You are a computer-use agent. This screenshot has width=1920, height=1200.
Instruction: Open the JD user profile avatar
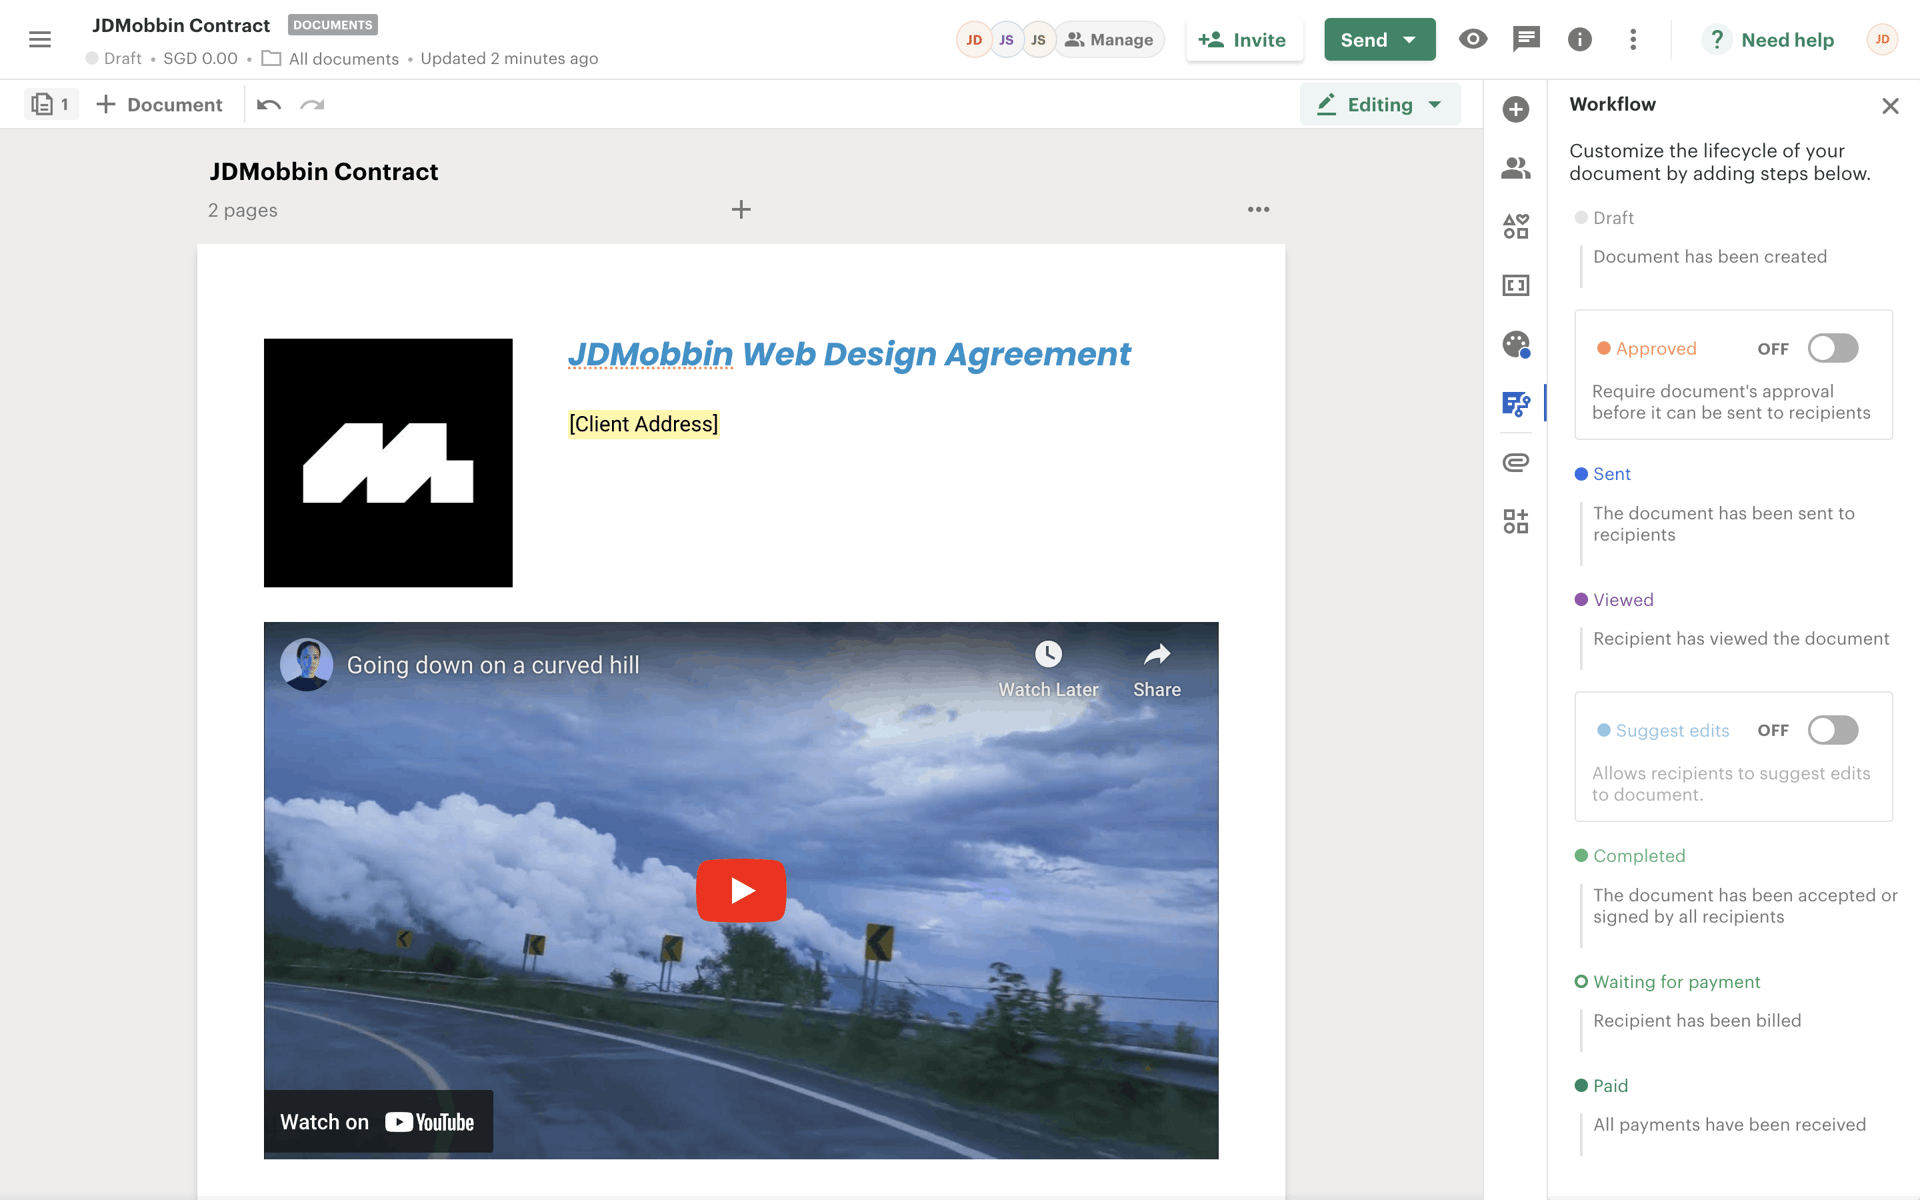pos(1882,39)
